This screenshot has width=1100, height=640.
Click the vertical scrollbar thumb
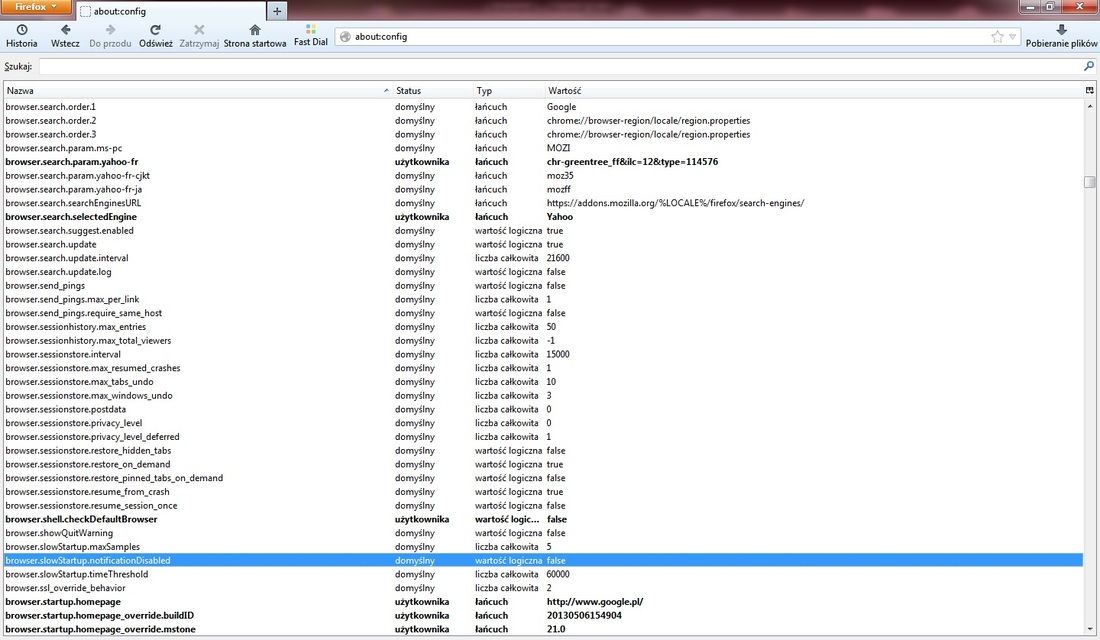click(1089, 182)
